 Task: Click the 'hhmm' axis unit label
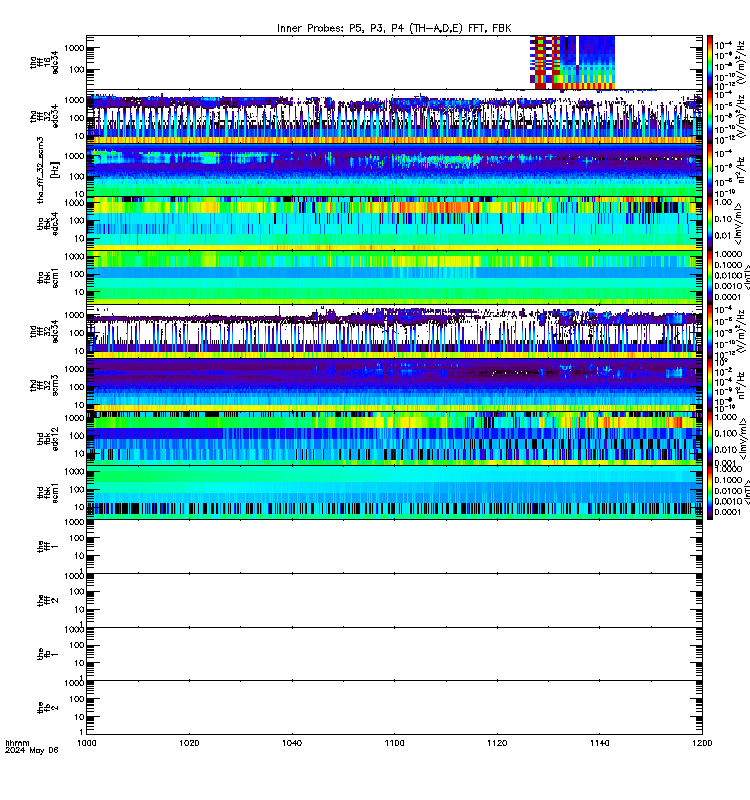coord(17,743)
